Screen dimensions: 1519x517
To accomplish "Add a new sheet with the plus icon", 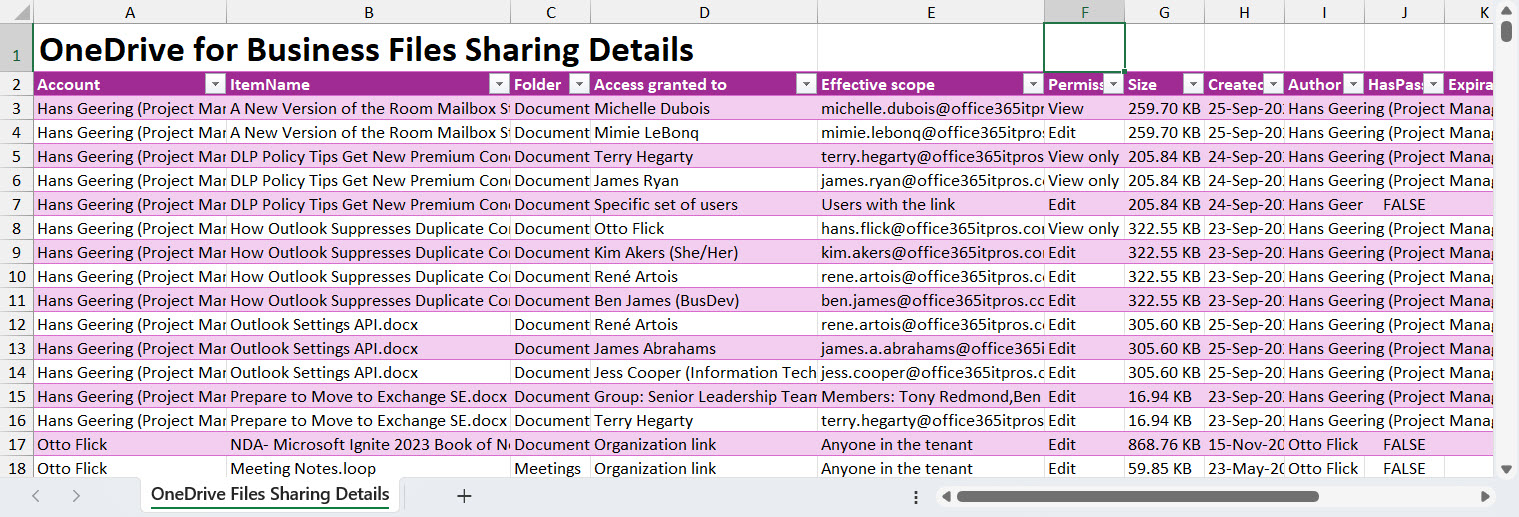I will (464, 496).
